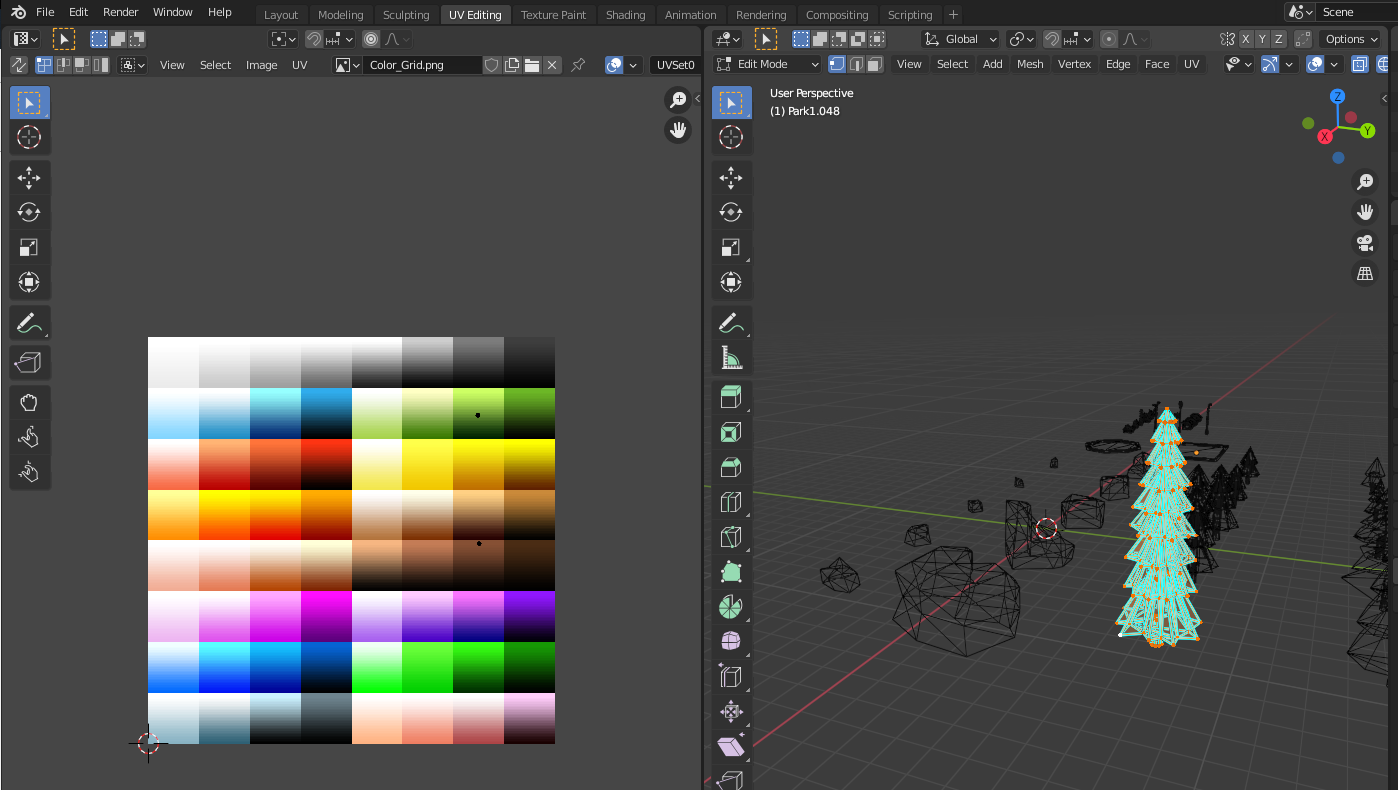Select the Smooth vertices tool
Image resolution: width=1398 pixels, height=790 pixels.
point(731,641)
